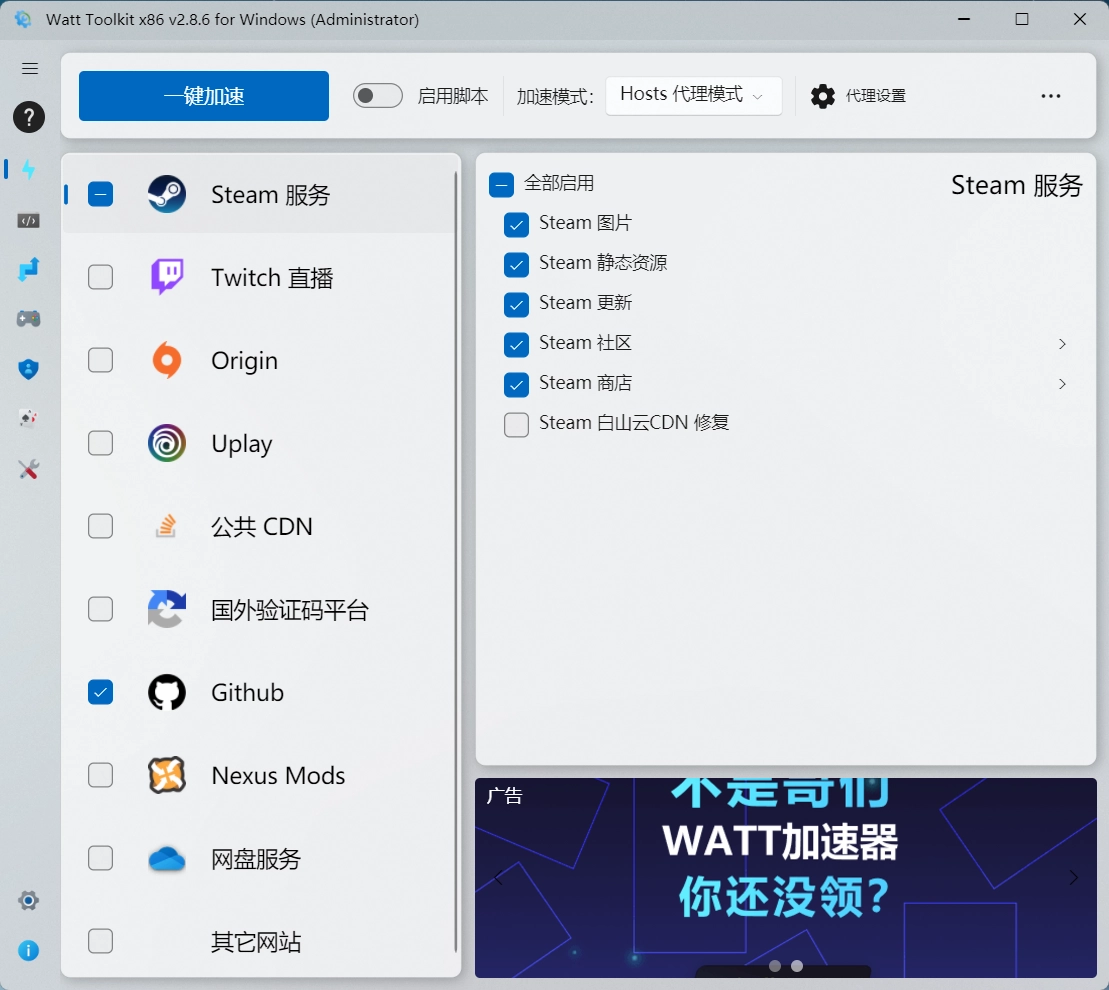
Task: Uncheck the Steam 静态资源 checkbox
Action: [516, 264]
